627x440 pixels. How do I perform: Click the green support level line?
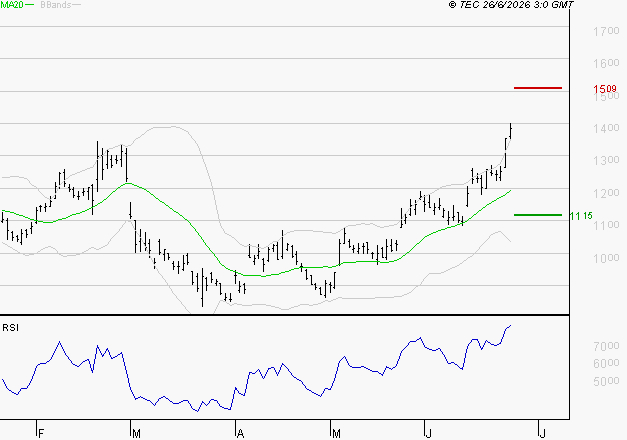click(538, 215)
